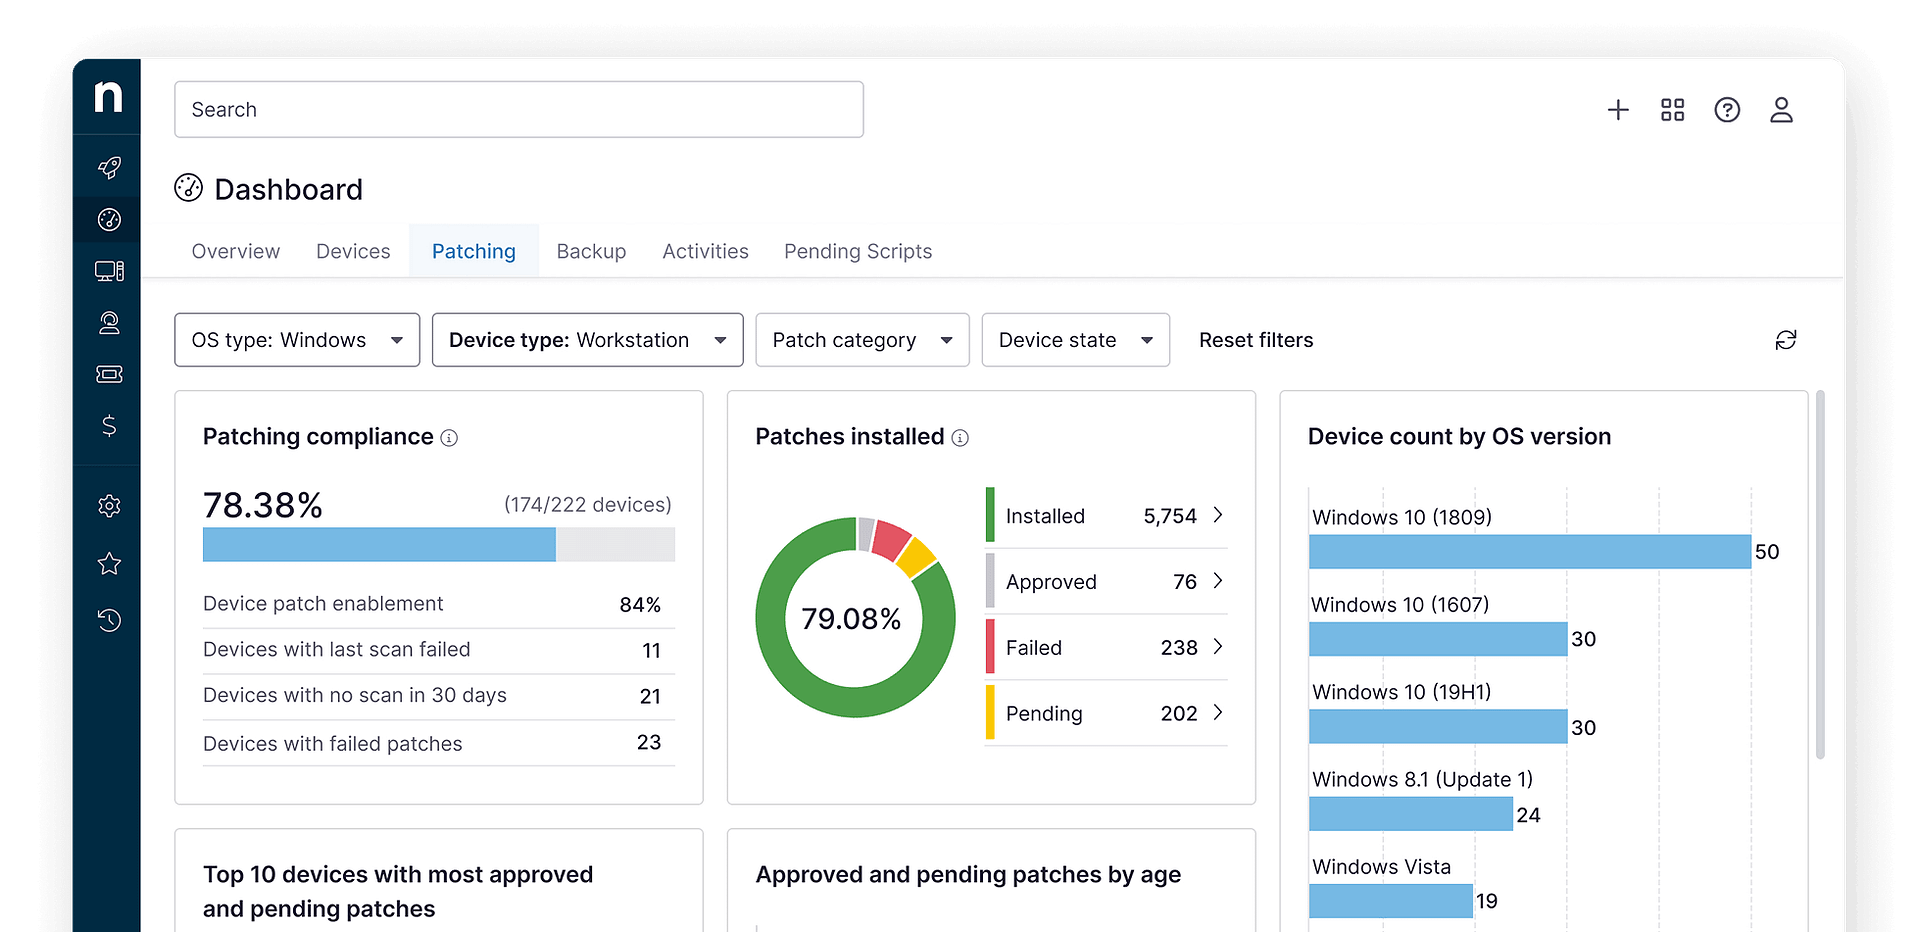Image resolution: width=1919 pixels, height=932 pixels.
Task: Open the help question mark icon
Action: (x=1727, y=110)
